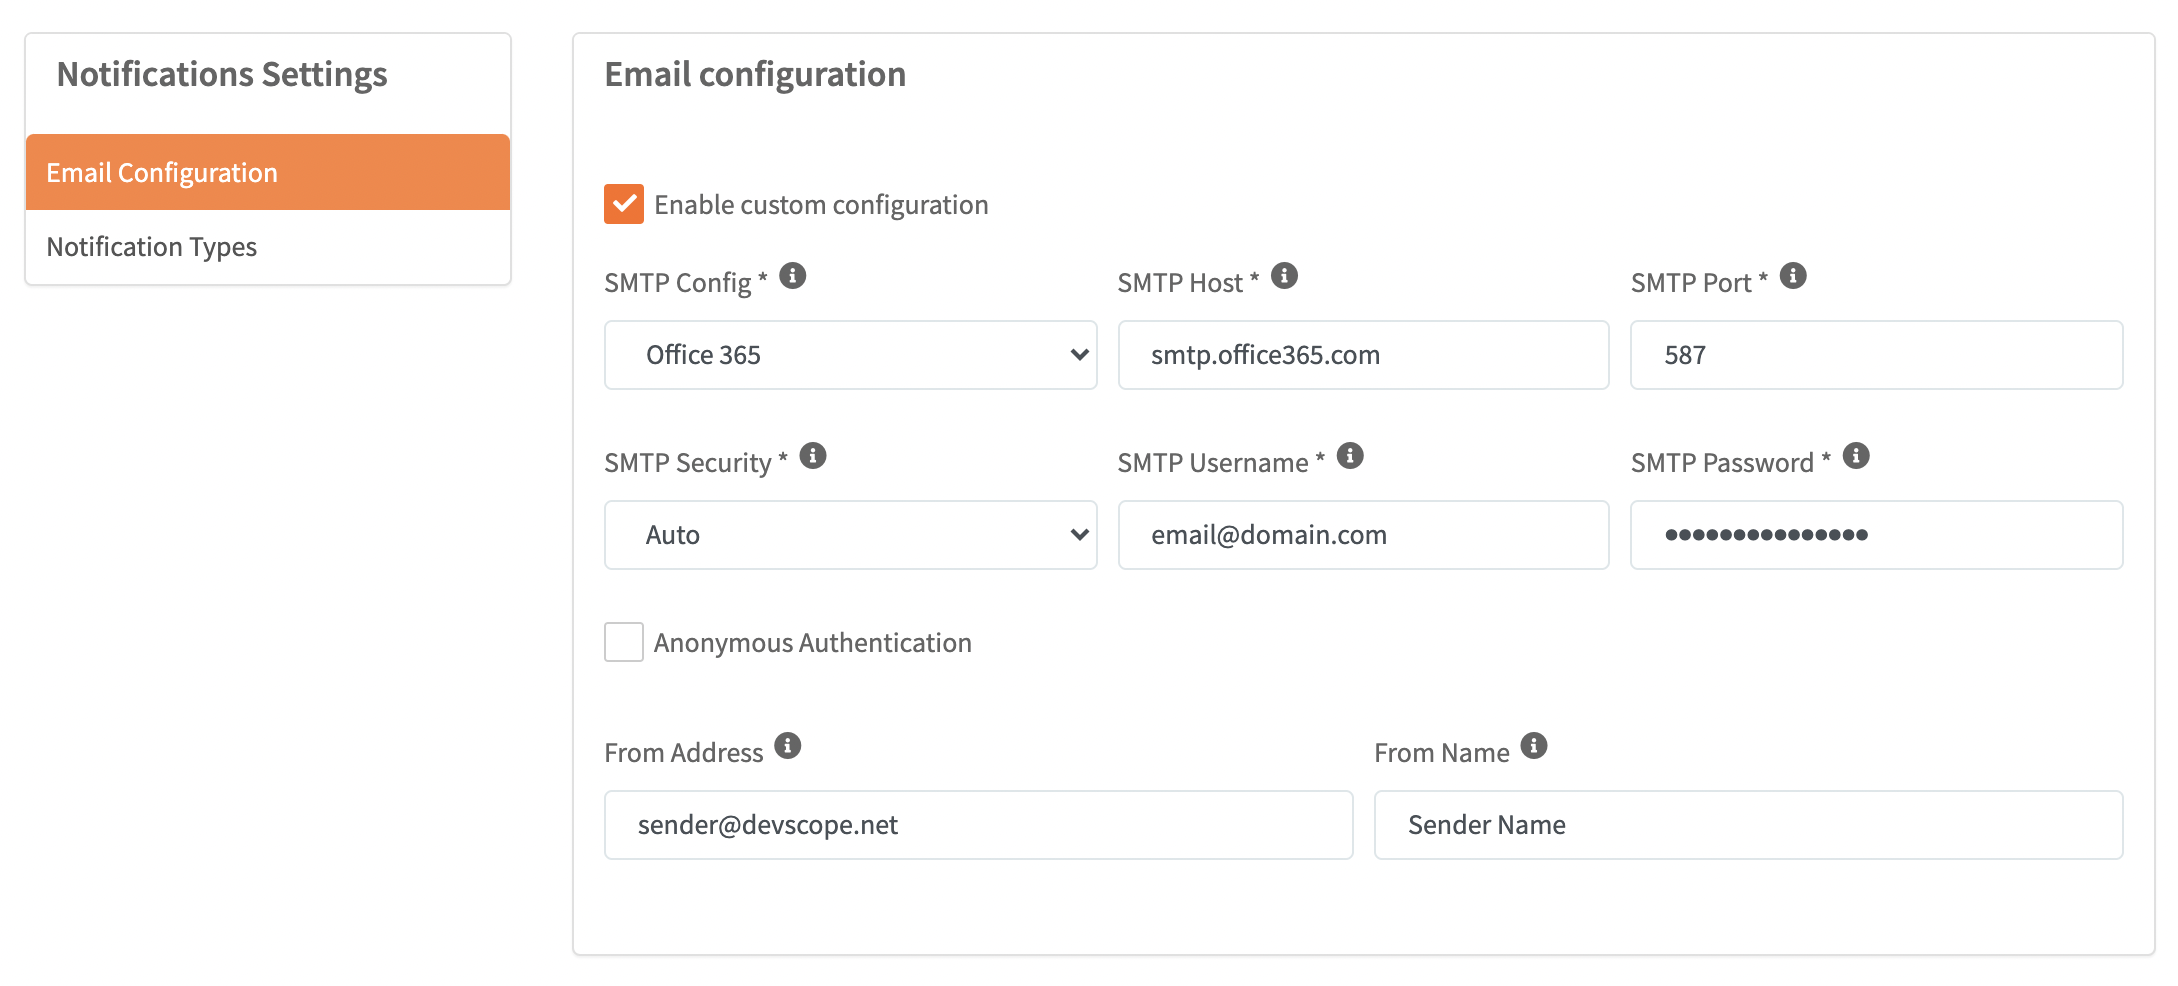Enable Anonymous Authentication checkbox
2178x986 pixels.
(624, 642)
